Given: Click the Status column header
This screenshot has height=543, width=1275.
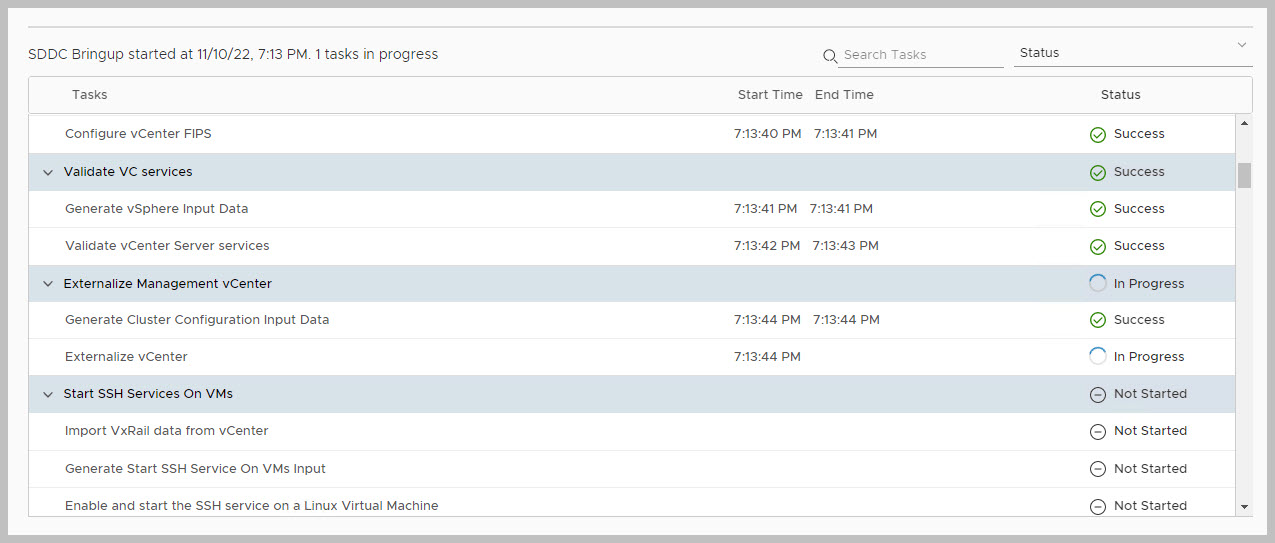Looking at the screenshot, I should tap(1120, 95).
